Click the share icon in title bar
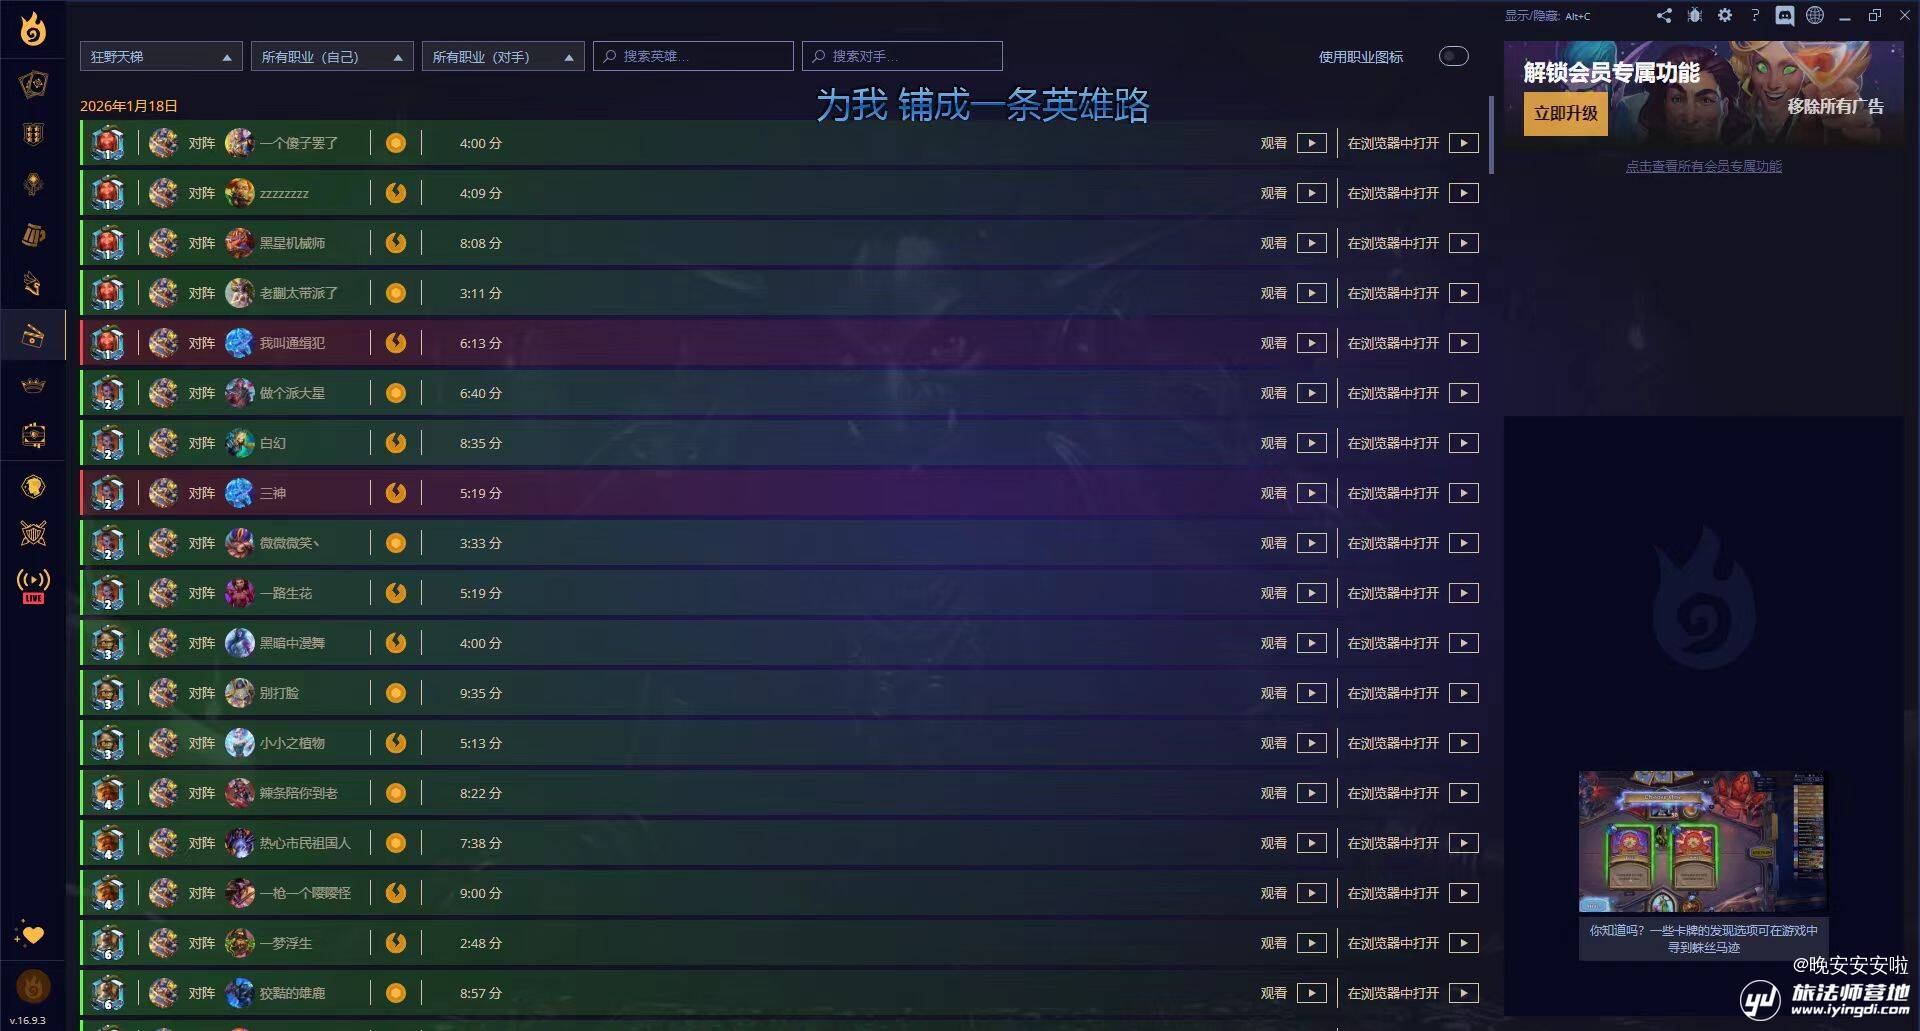This screenshot has width=1920, height=1031. click(1664, 15)
